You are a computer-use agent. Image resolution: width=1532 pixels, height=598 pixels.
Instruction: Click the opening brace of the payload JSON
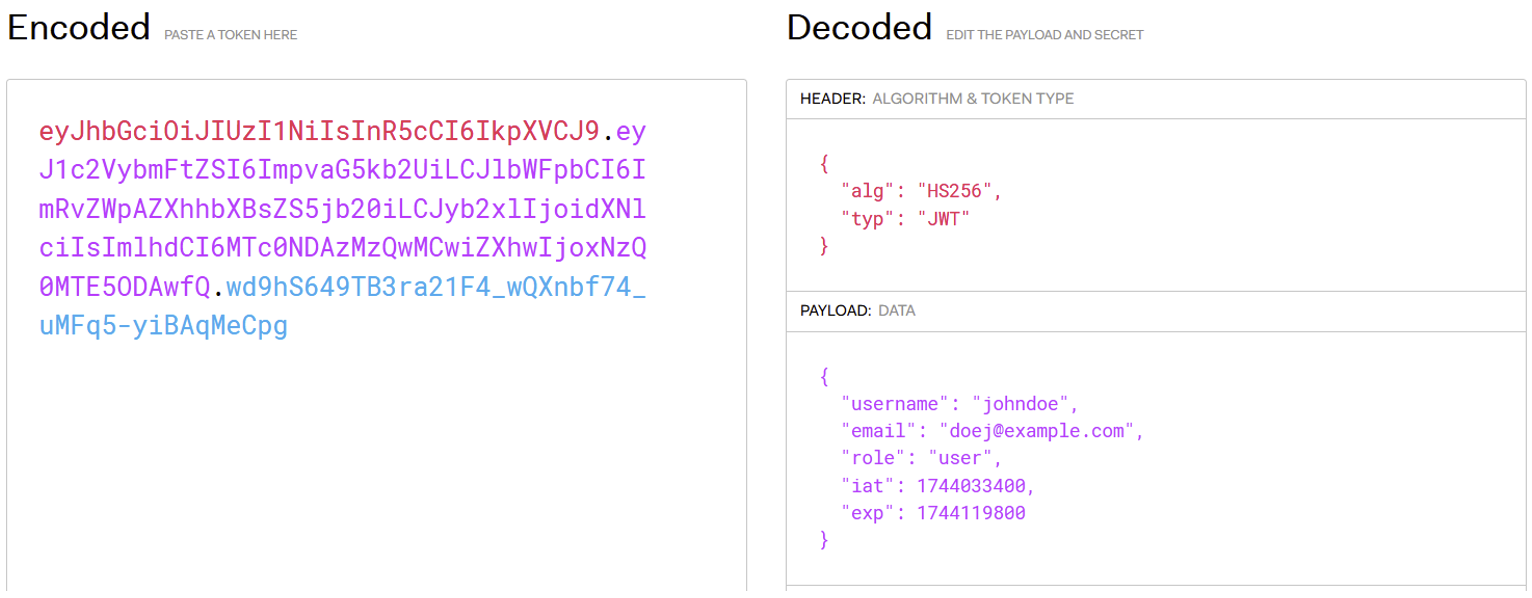(823, 376)
